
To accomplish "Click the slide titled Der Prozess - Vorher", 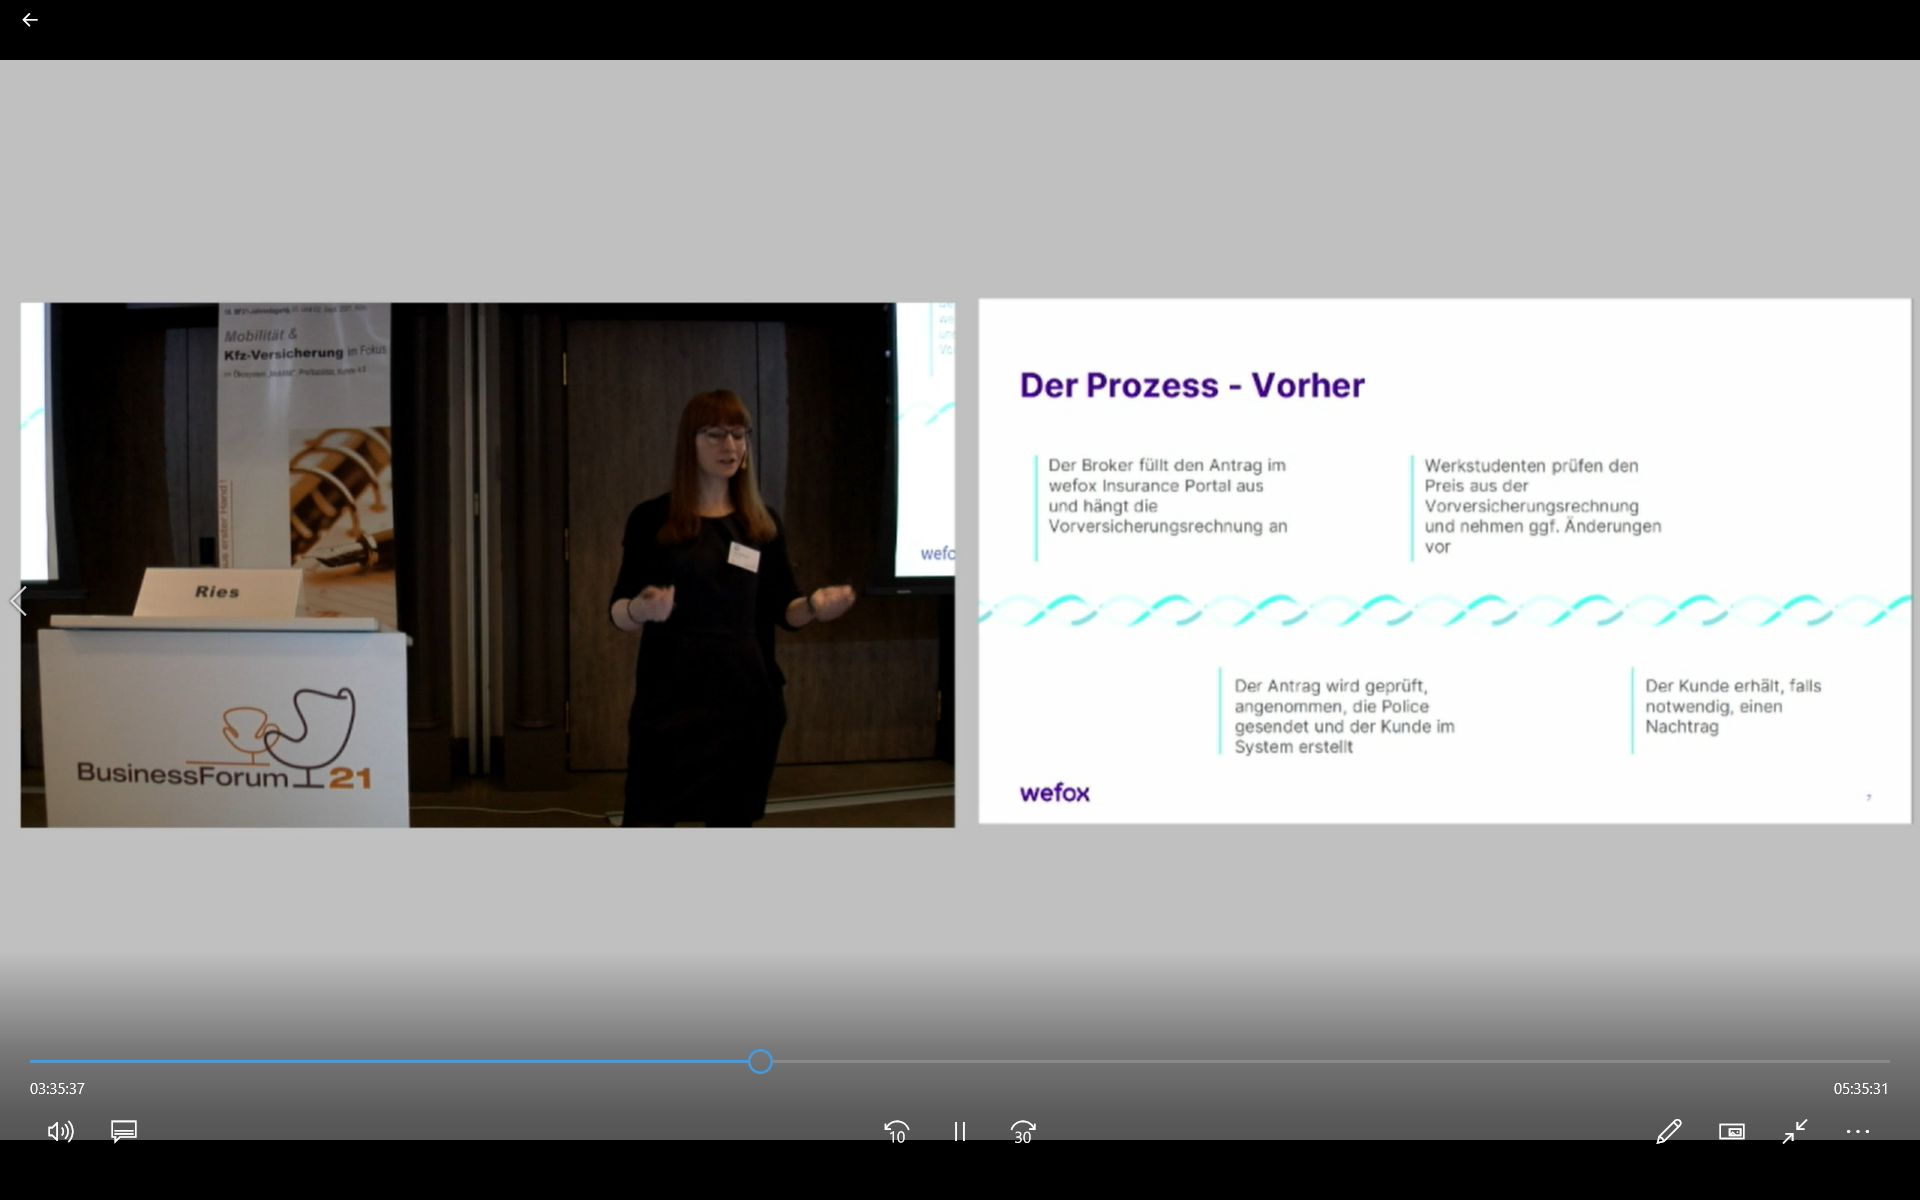I will (x=1444, y=560).
